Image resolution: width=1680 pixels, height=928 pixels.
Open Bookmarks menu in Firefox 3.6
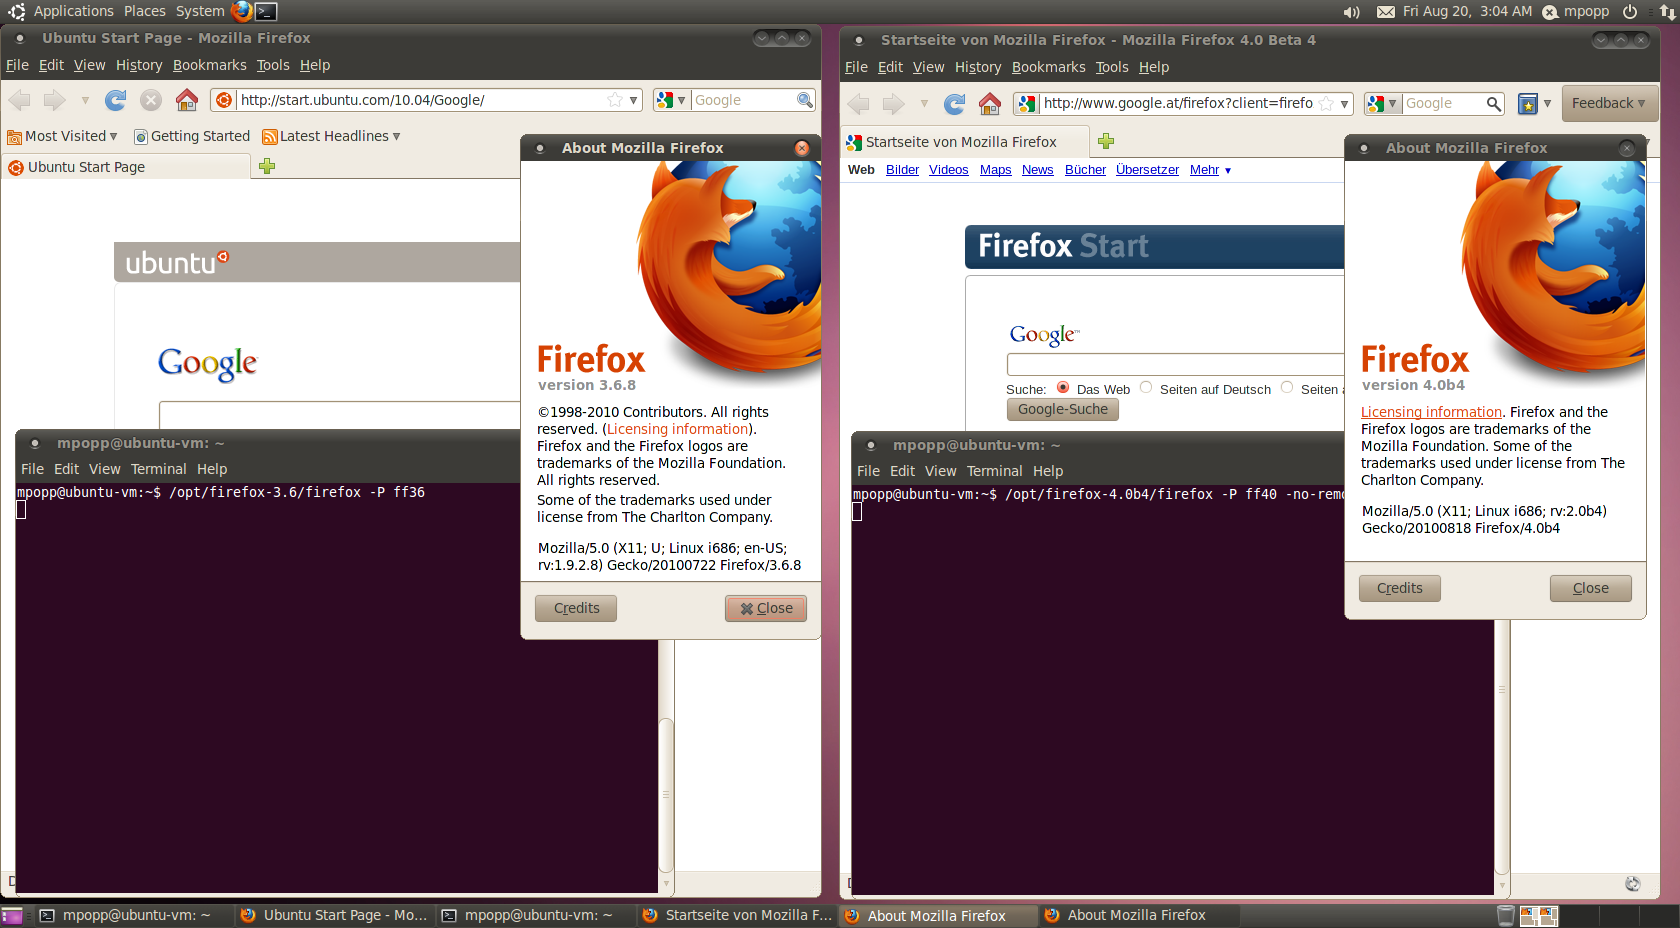(x=209, y=65)
